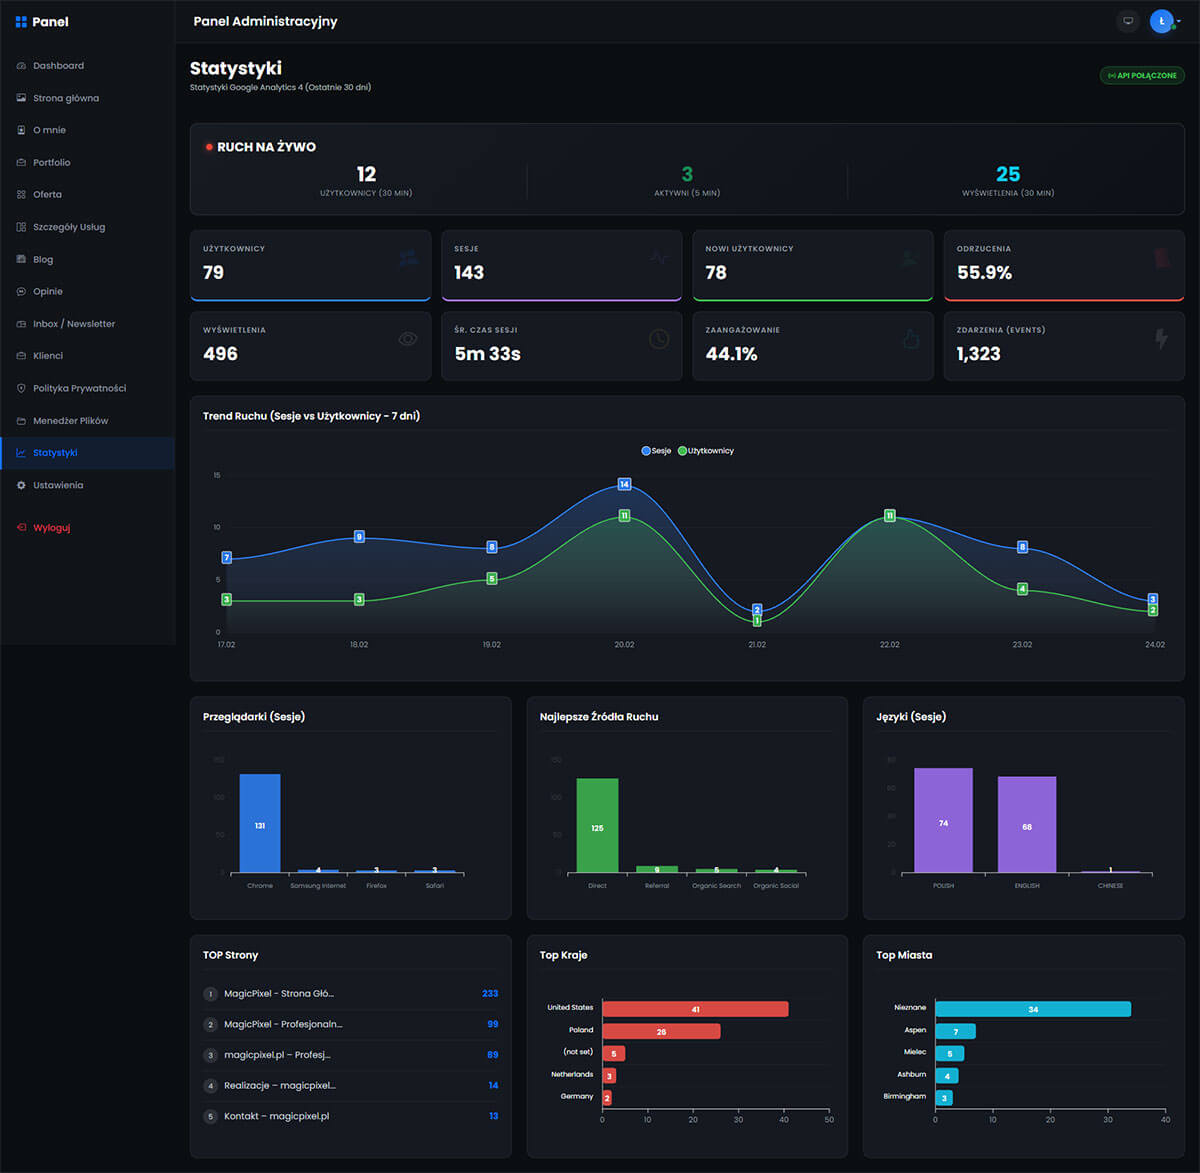Viewport: 1200px width, 1173px height.
Task: Click the Oferta grid icon
Action: 21,194
